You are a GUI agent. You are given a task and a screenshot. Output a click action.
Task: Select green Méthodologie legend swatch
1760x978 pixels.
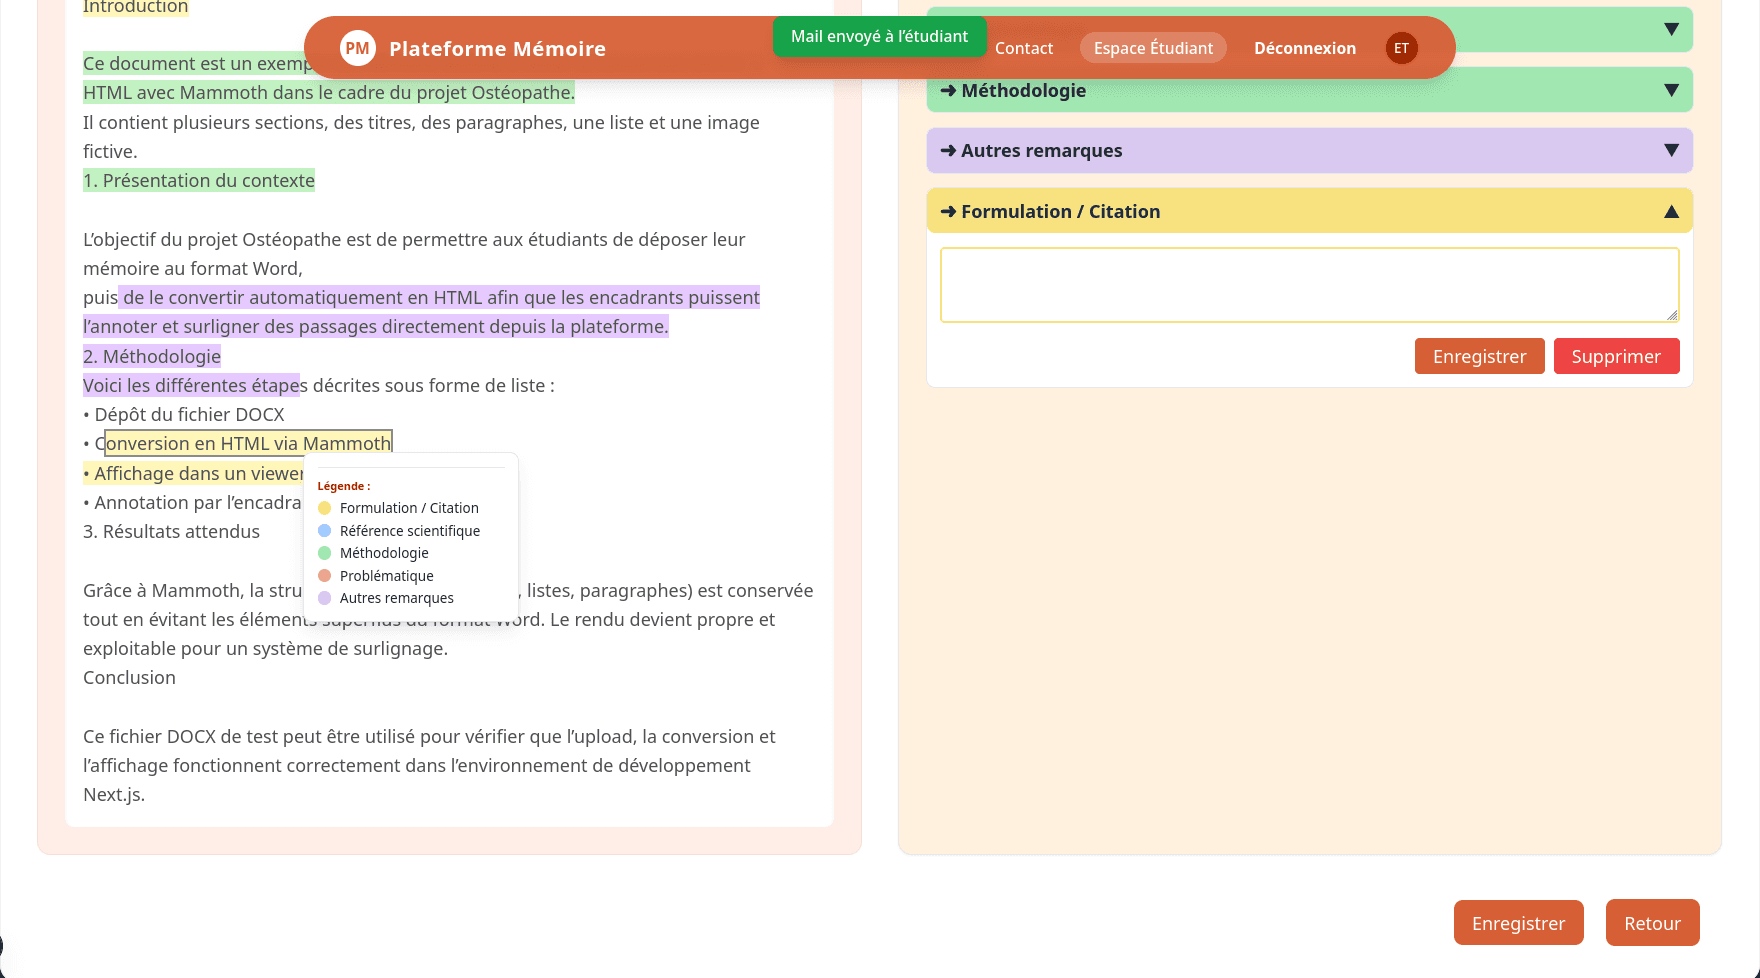[x=324, y=553]
